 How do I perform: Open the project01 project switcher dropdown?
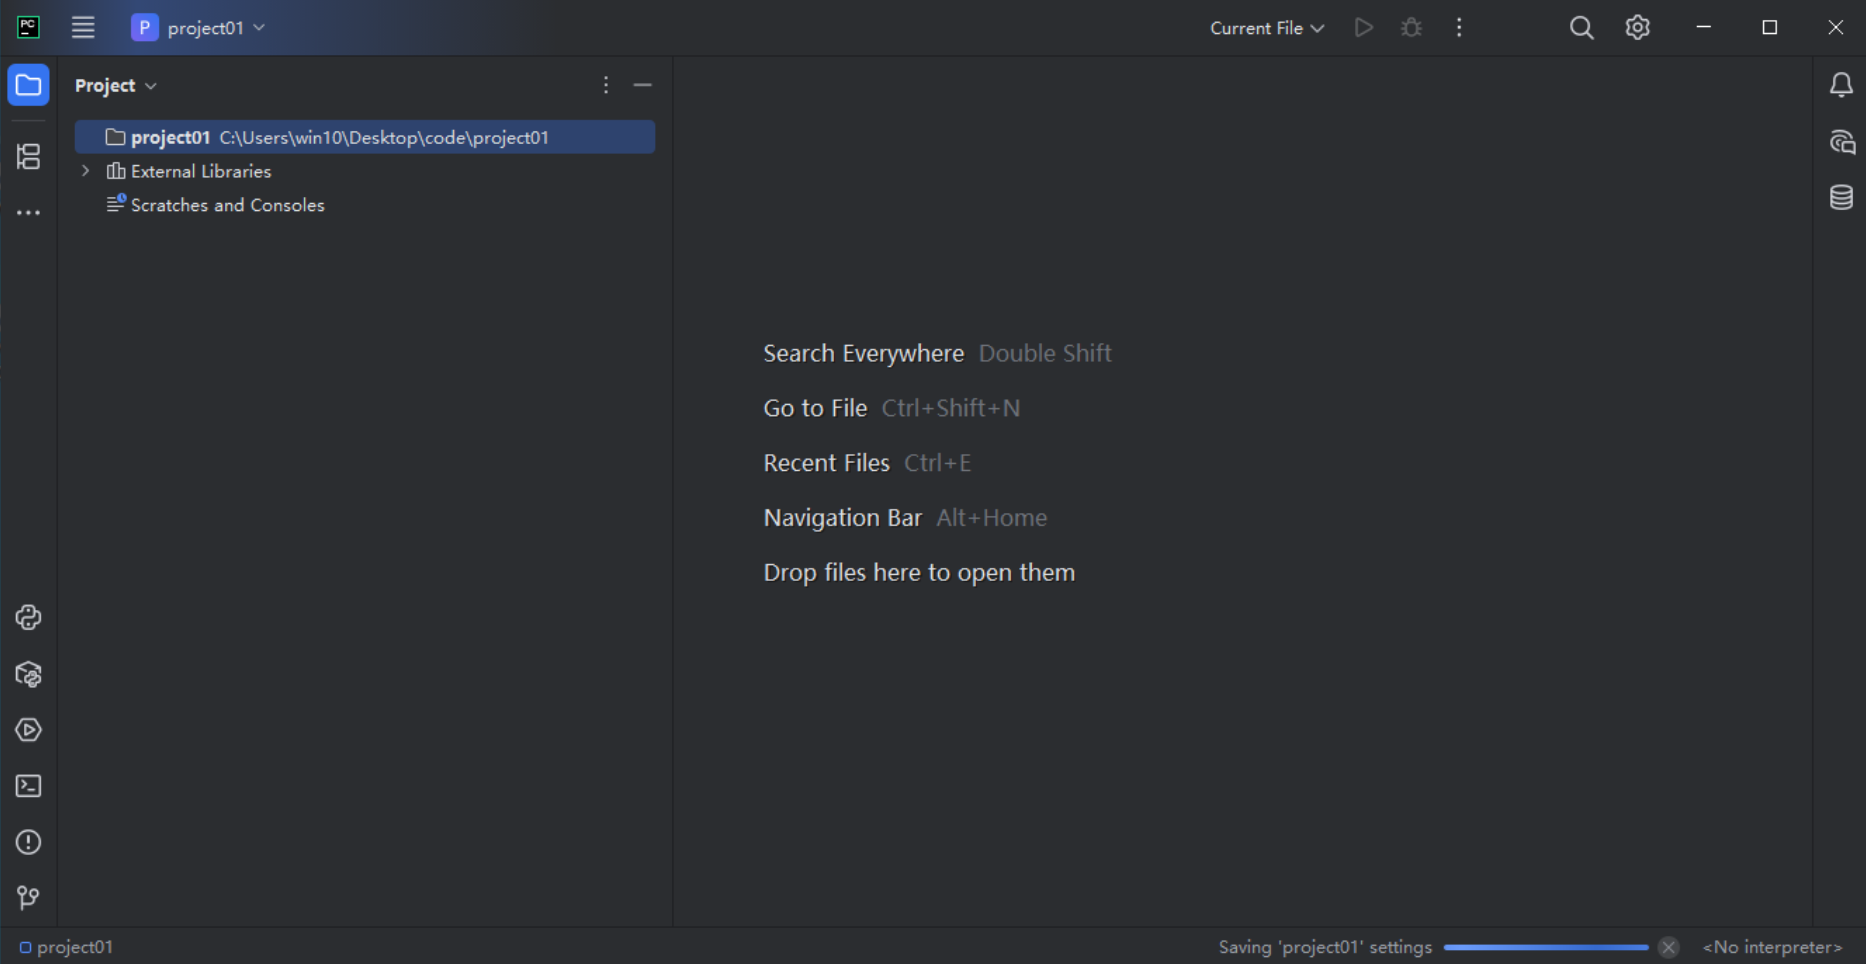[198, 28]
